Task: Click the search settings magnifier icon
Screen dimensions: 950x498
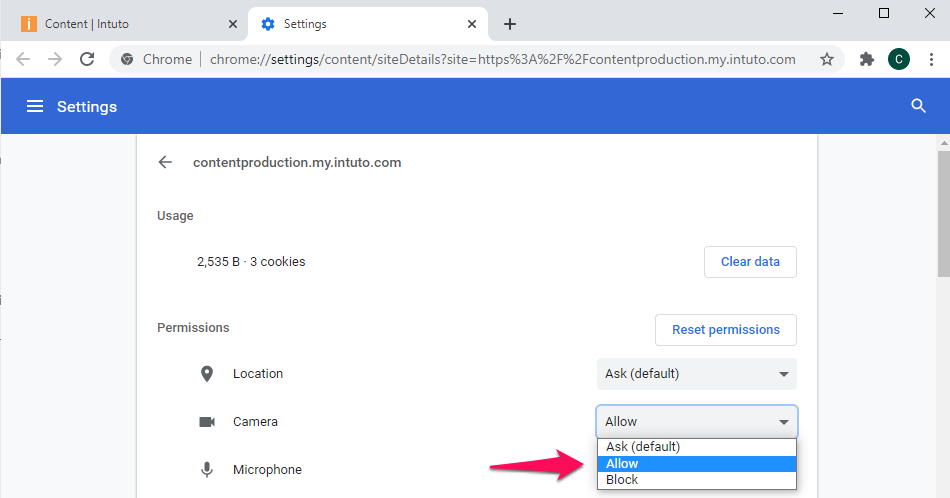Action: [918, 106]
